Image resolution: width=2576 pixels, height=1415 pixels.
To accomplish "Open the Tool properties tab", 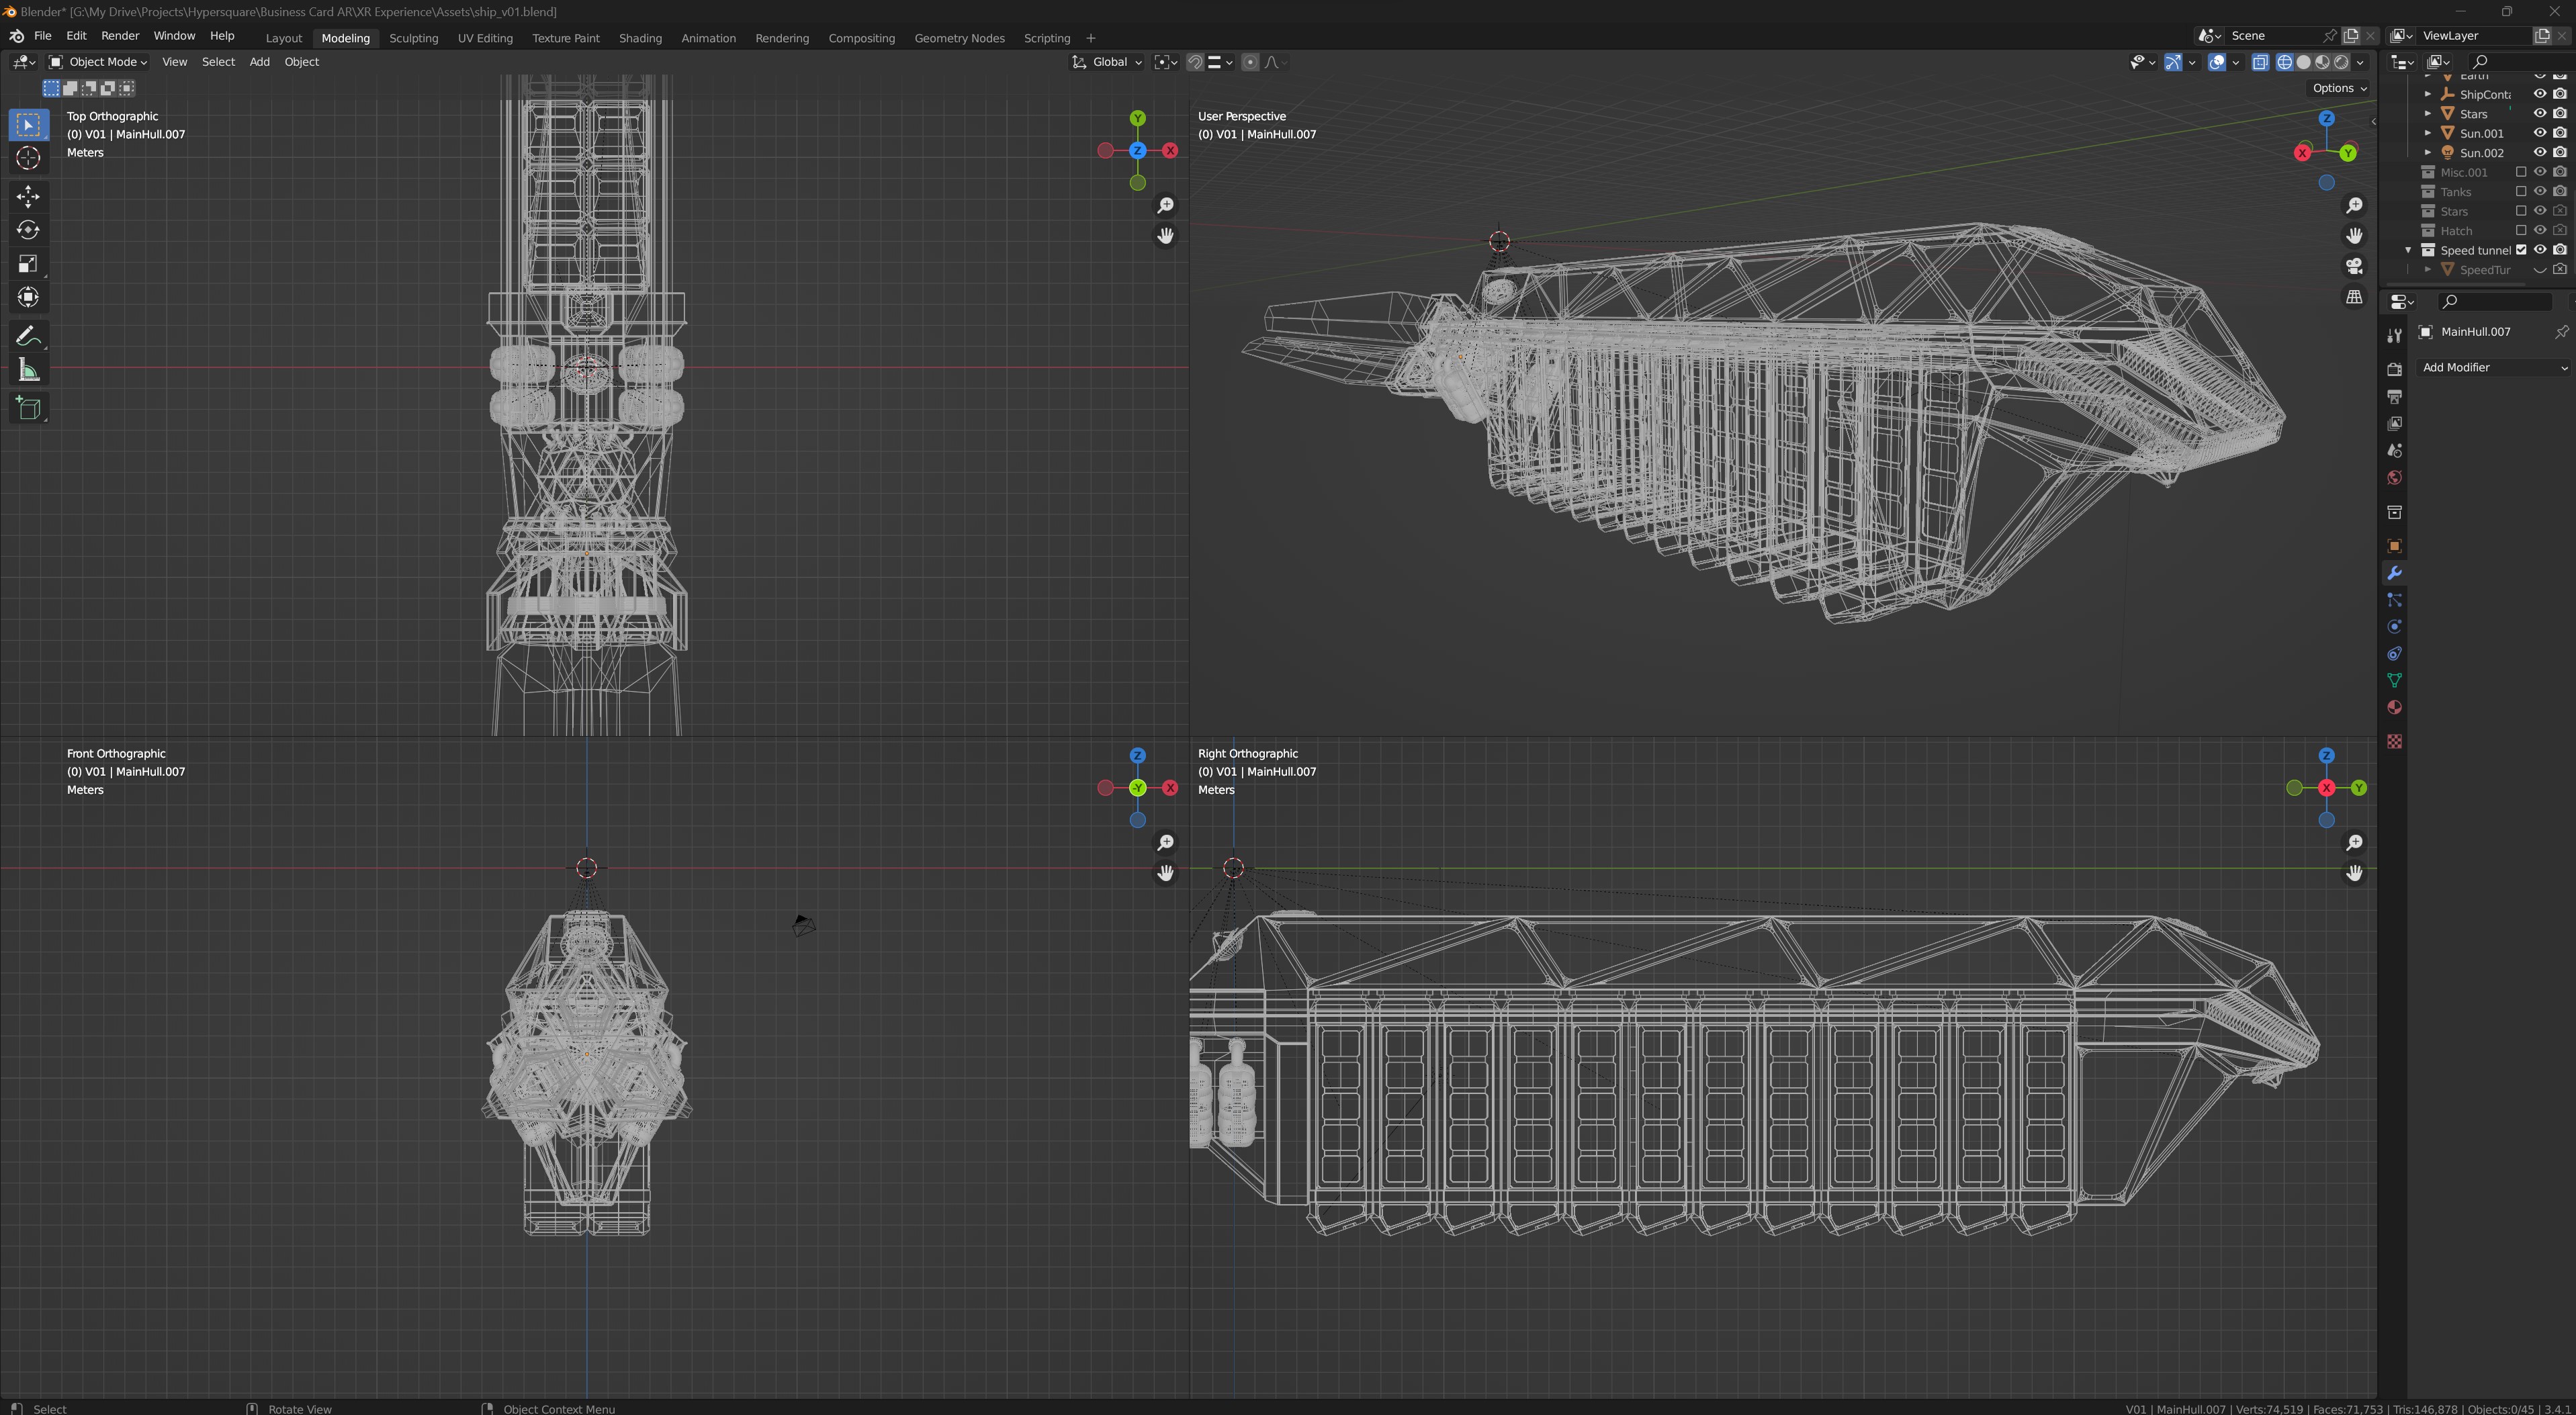I will point(2394,335).
